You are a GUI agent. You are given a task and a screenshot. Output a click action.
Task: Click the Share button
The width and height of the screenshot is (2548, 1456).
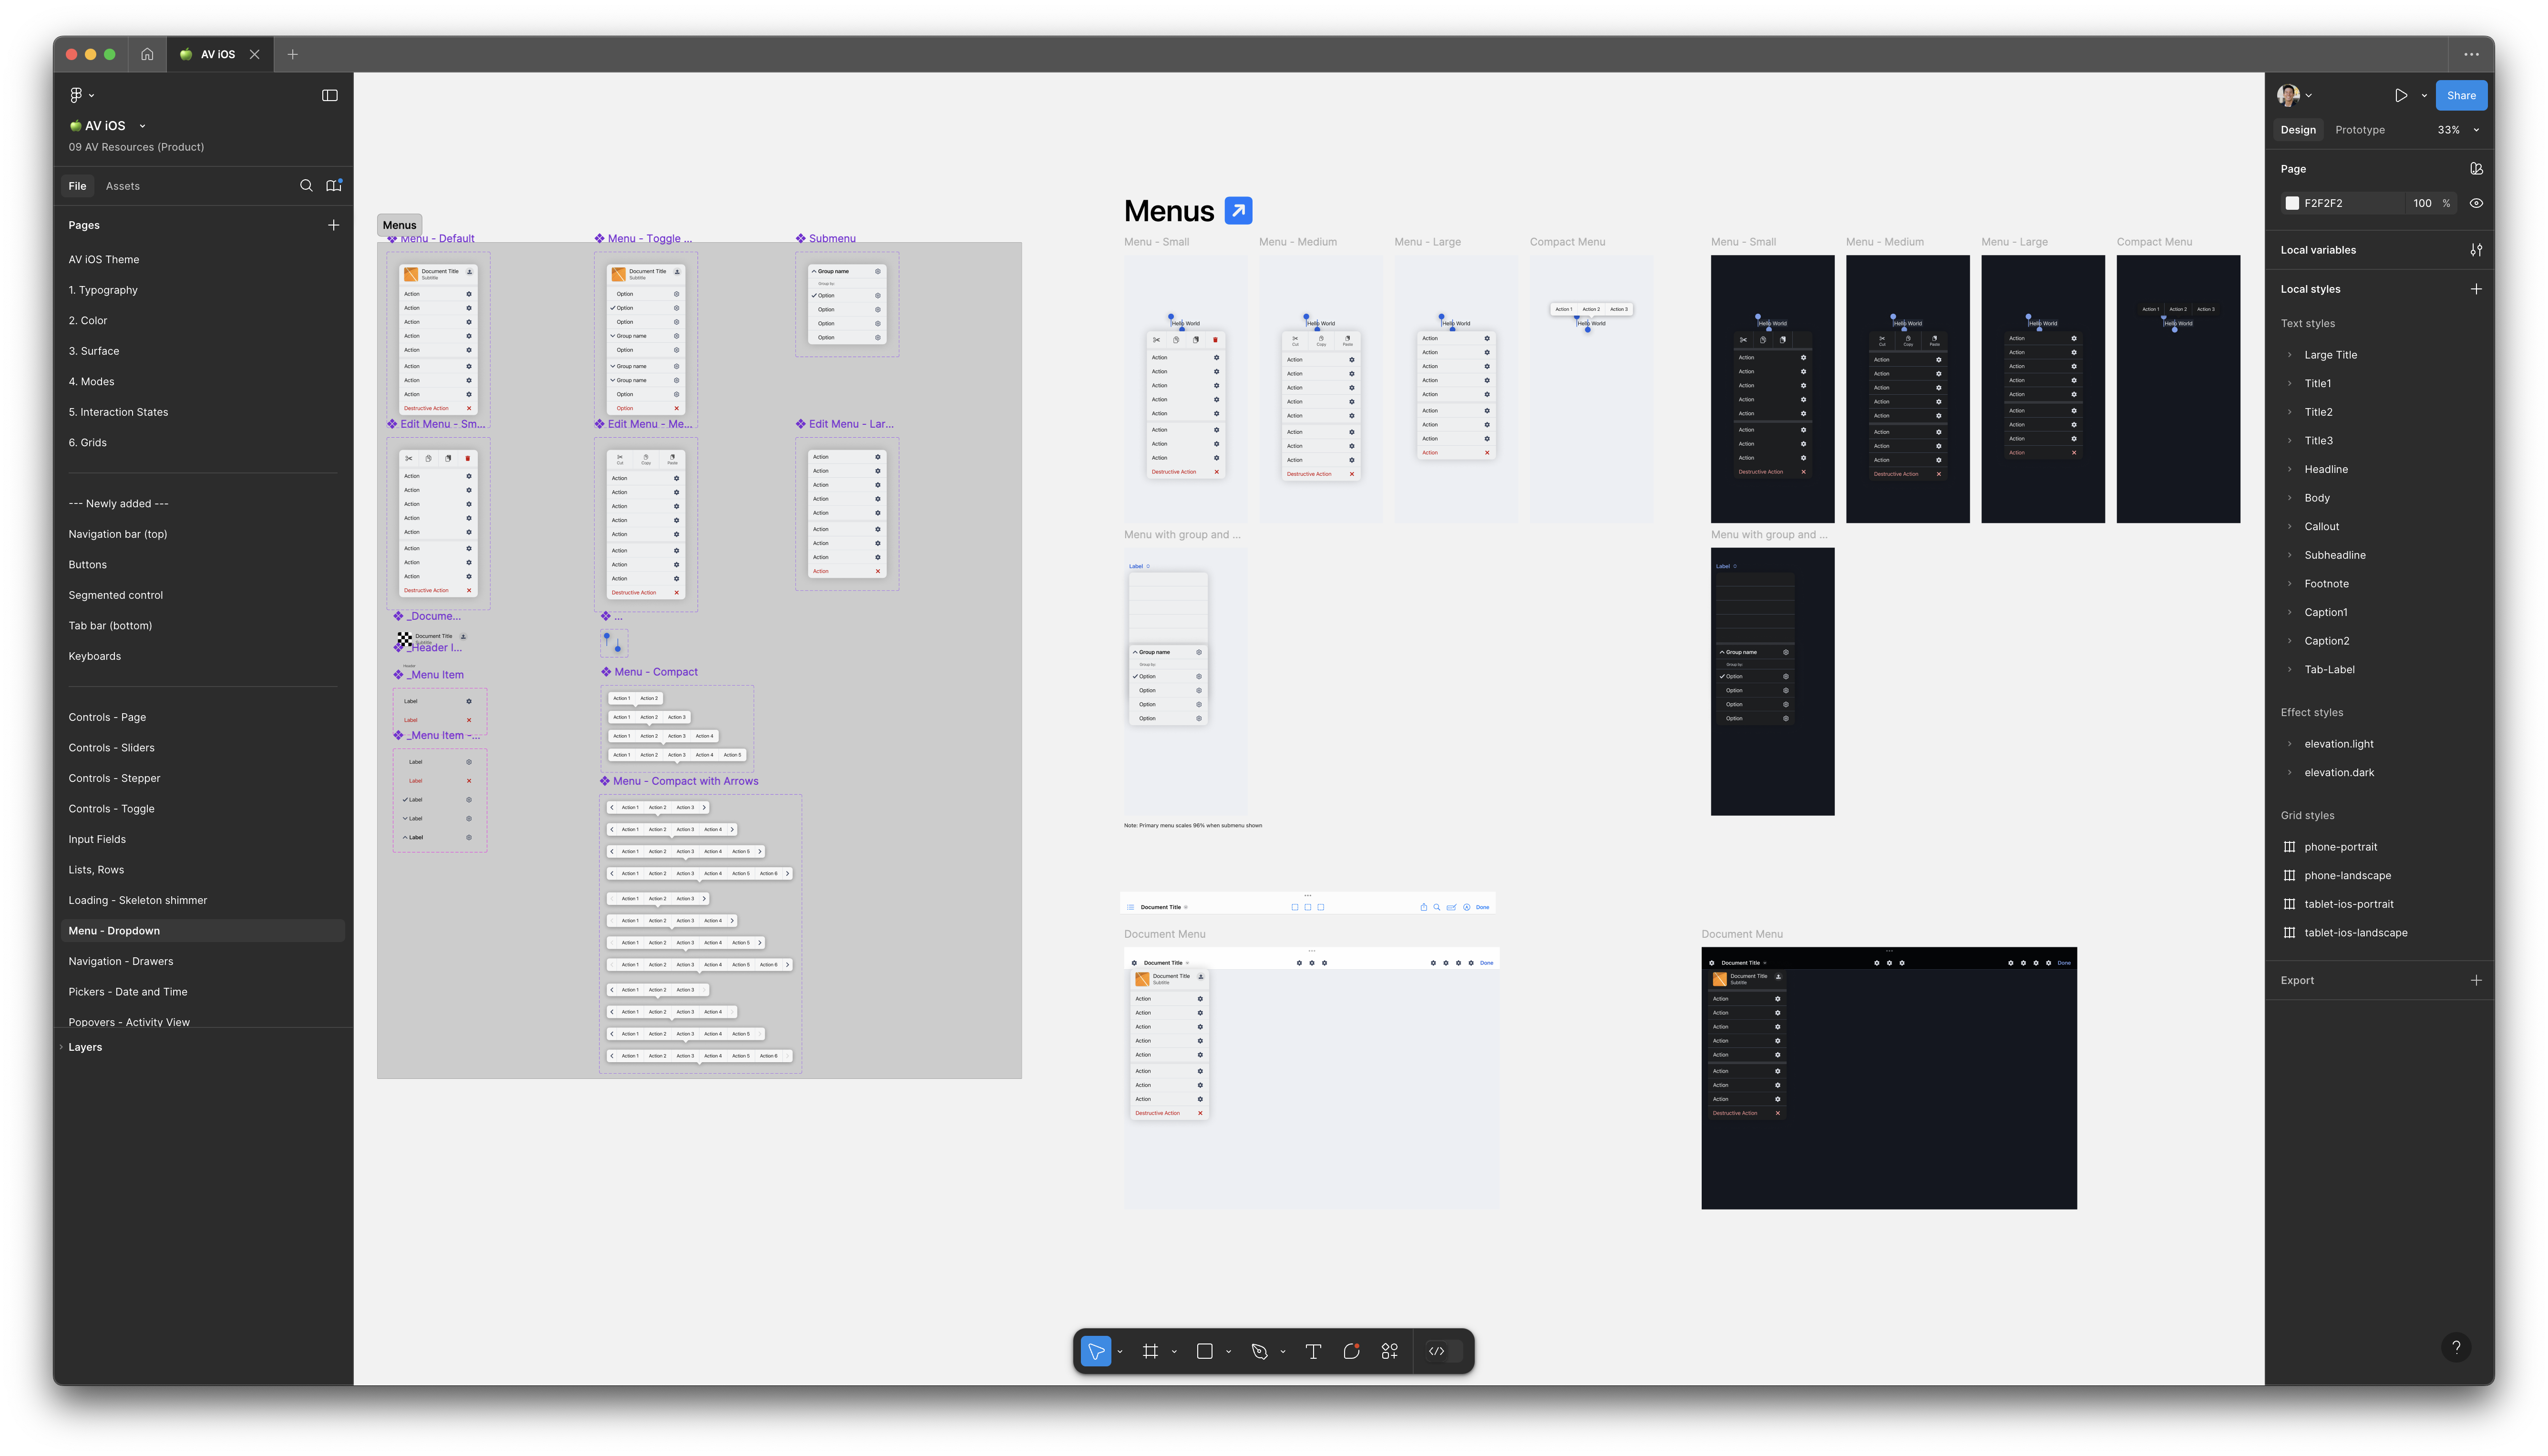coord(2461,95)
